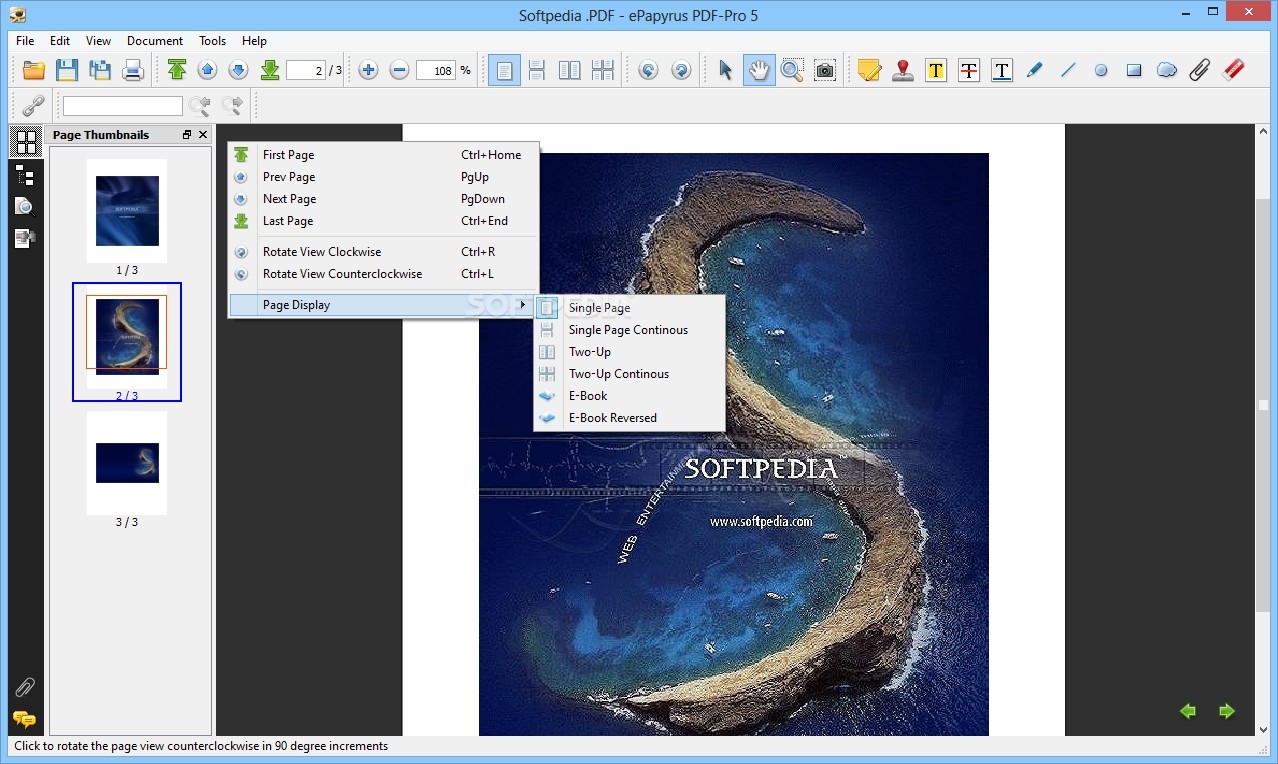Open the Document menu
Viewport: 1278px width, 764px height.
coord(155,41)
